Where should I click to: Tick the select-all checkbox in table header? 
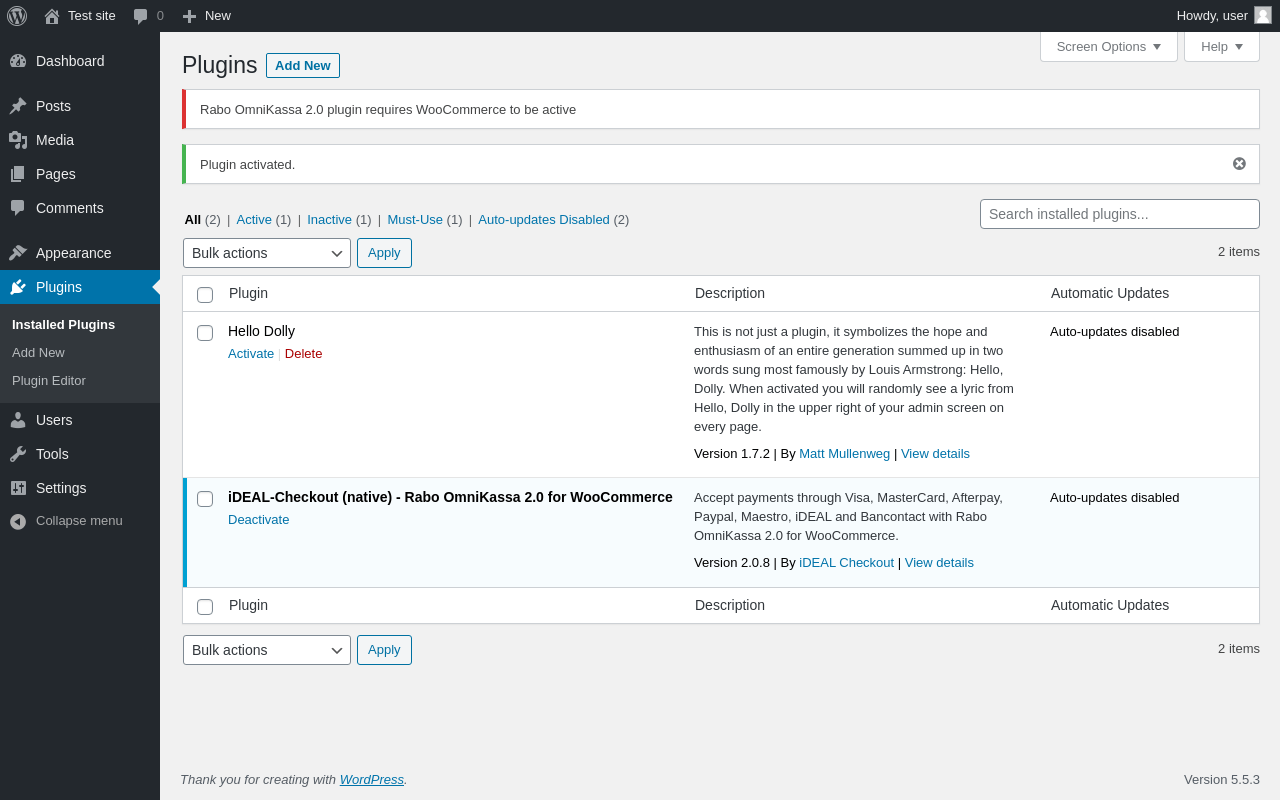205,295
